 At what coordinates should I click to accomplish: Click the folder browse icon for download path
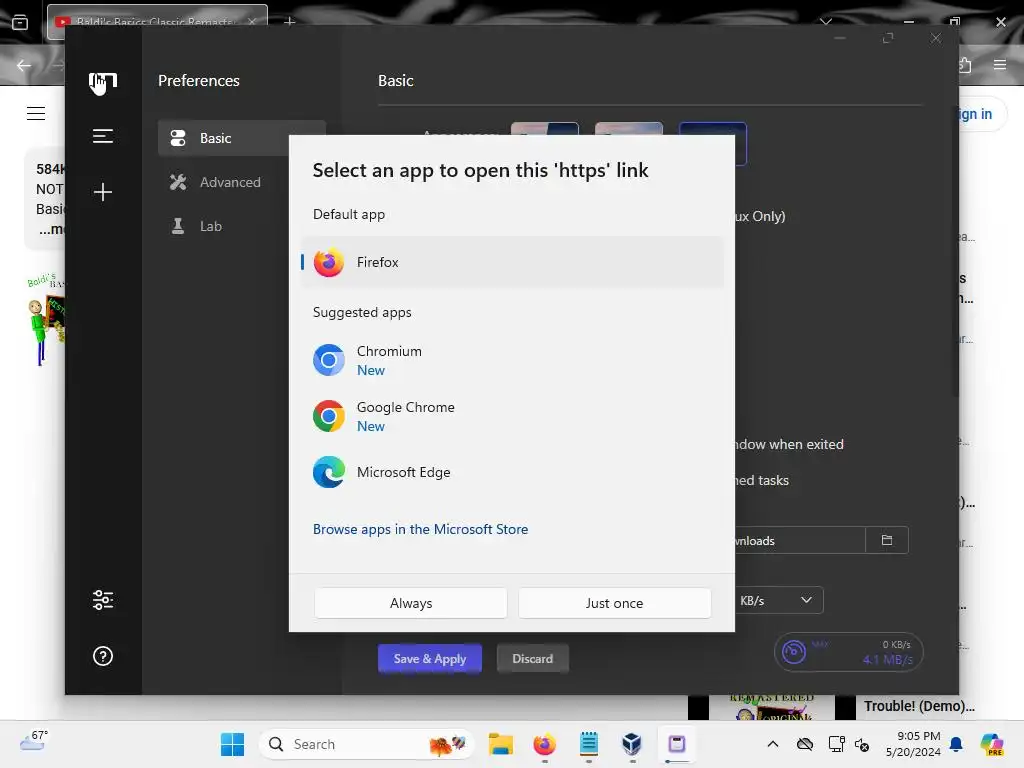click(x=886, y=540)
